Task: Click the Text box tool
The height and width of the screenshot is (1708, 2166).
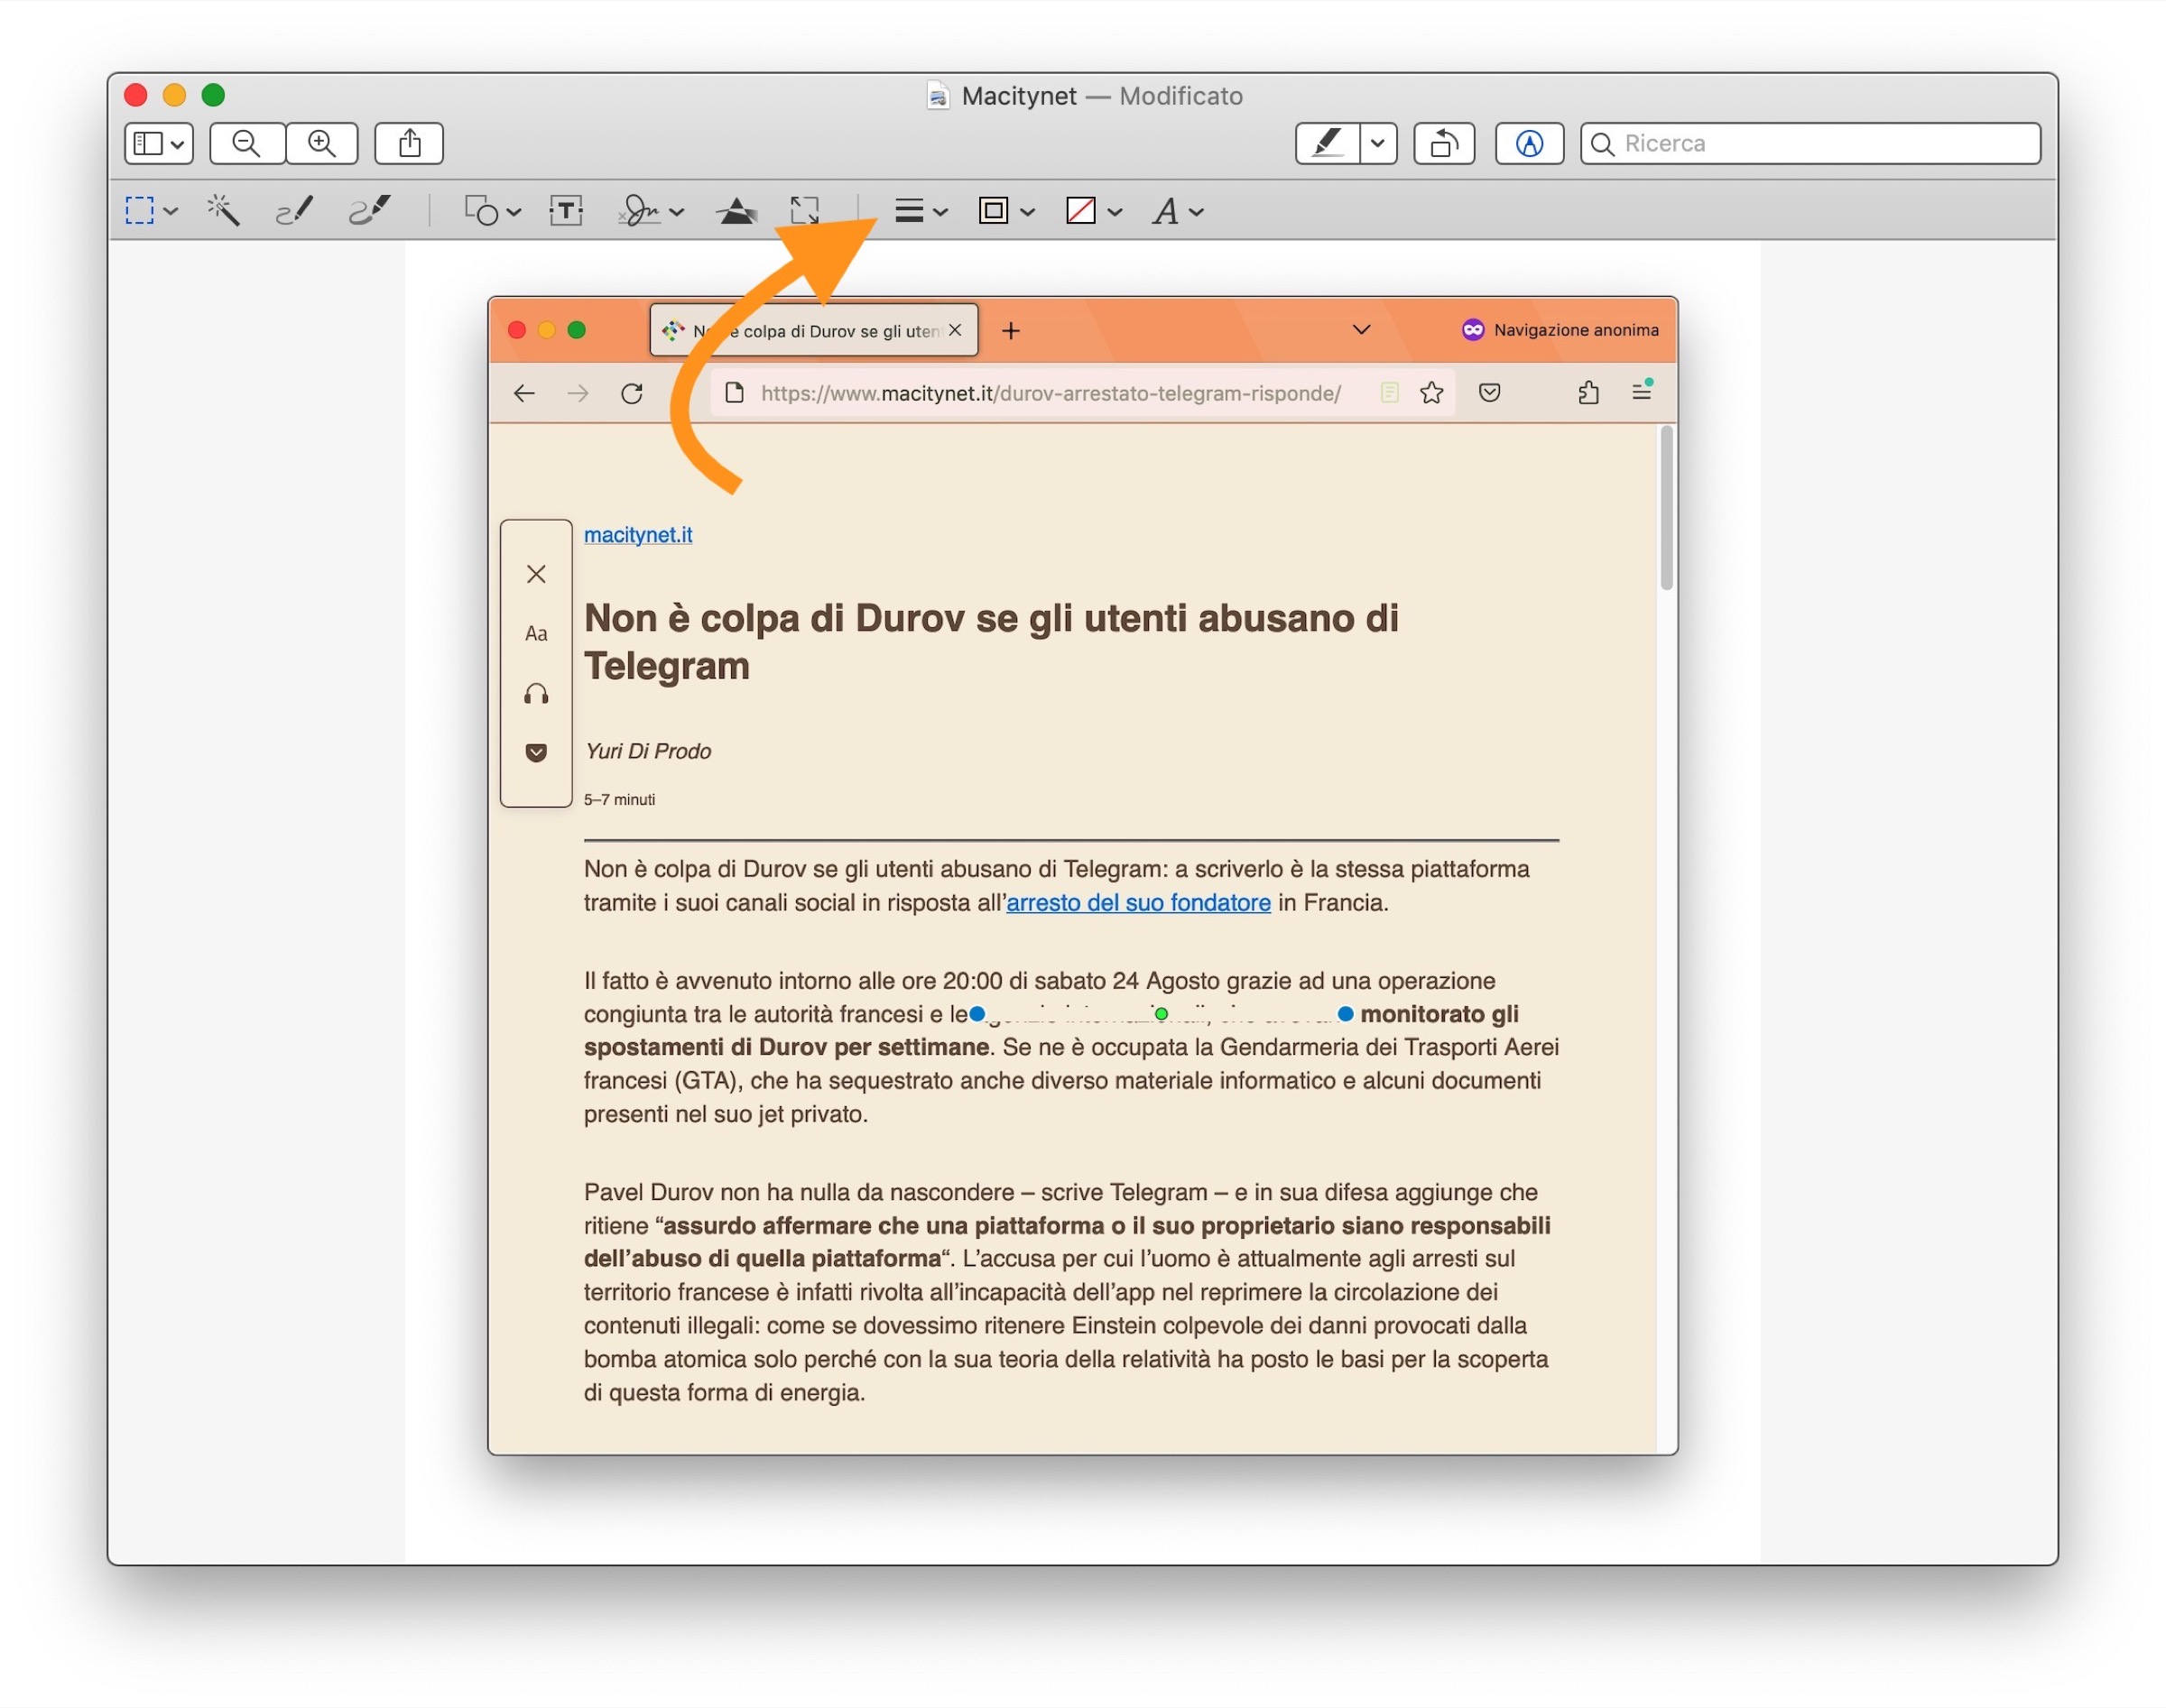Action: click(x=566, y=210)
